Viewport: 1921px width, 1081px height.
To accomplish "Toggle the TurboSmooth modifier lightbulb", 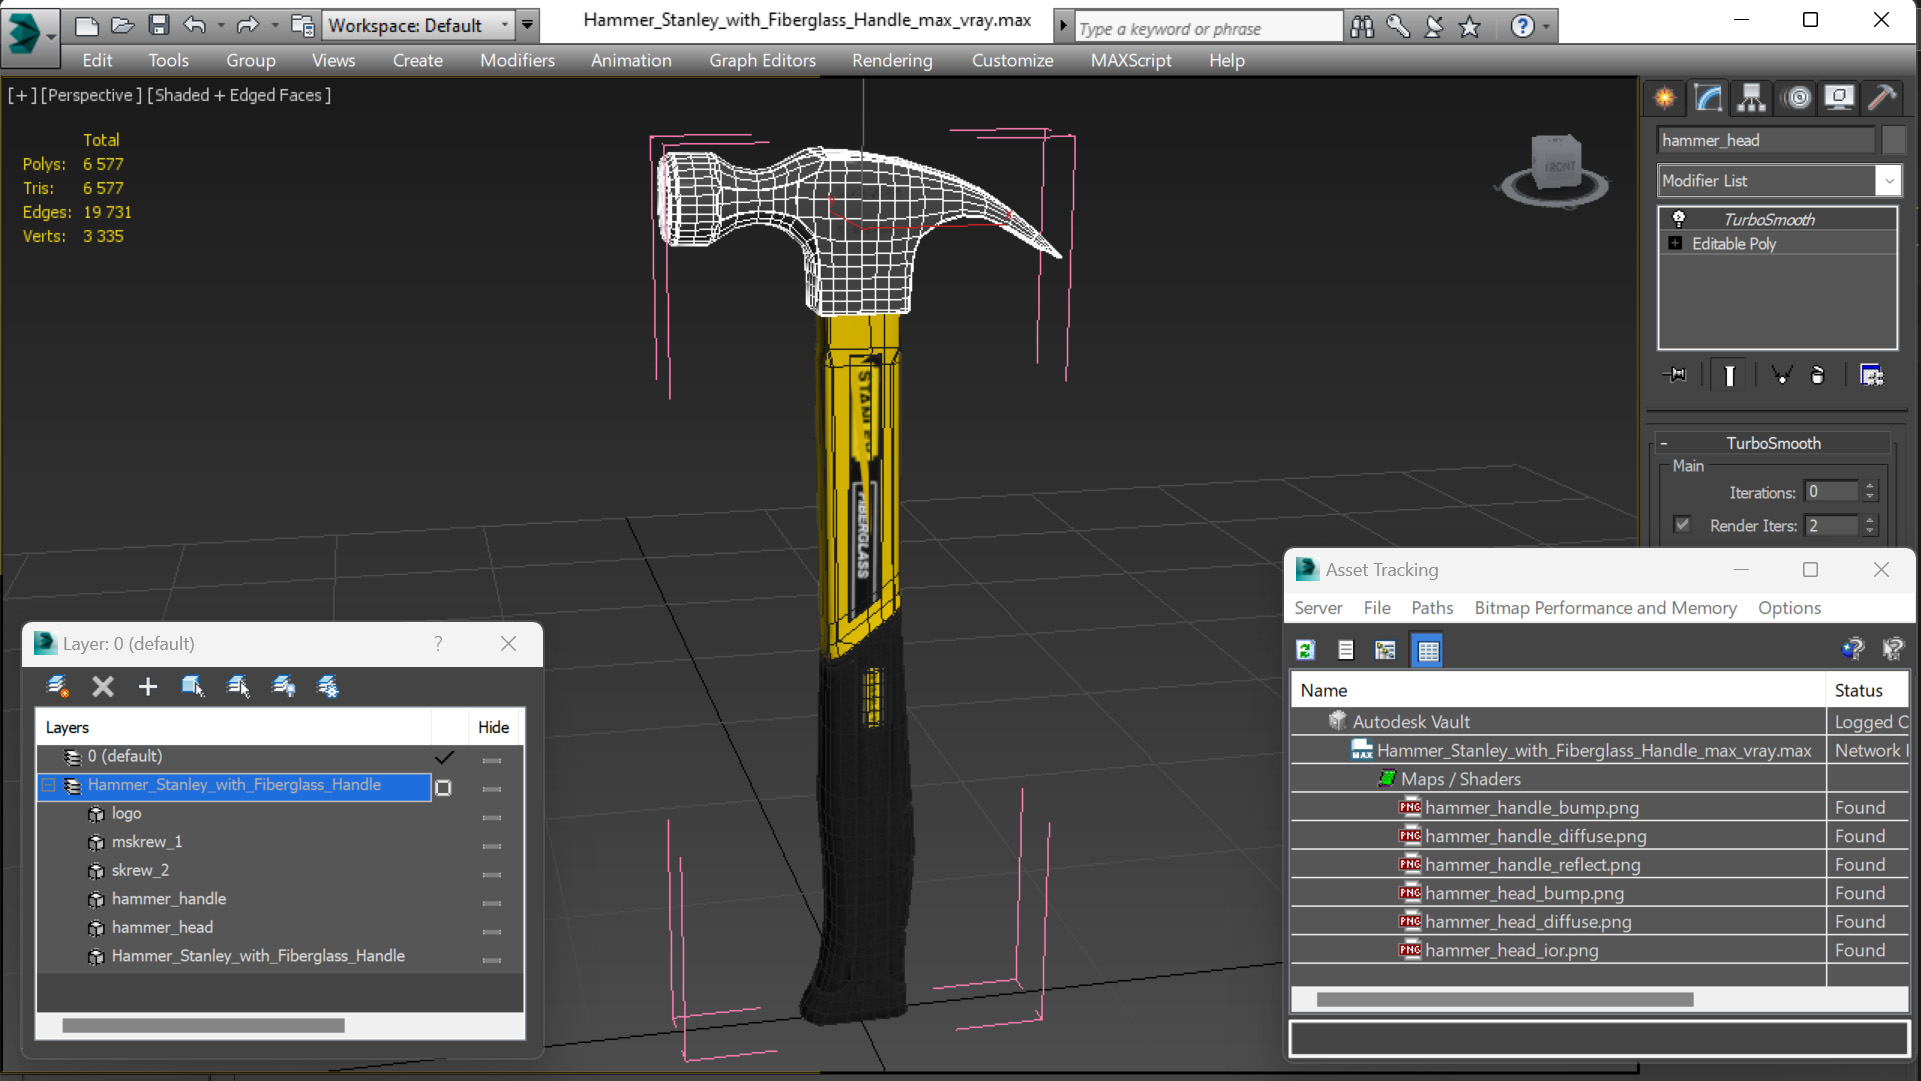I will coord(1679,219).
